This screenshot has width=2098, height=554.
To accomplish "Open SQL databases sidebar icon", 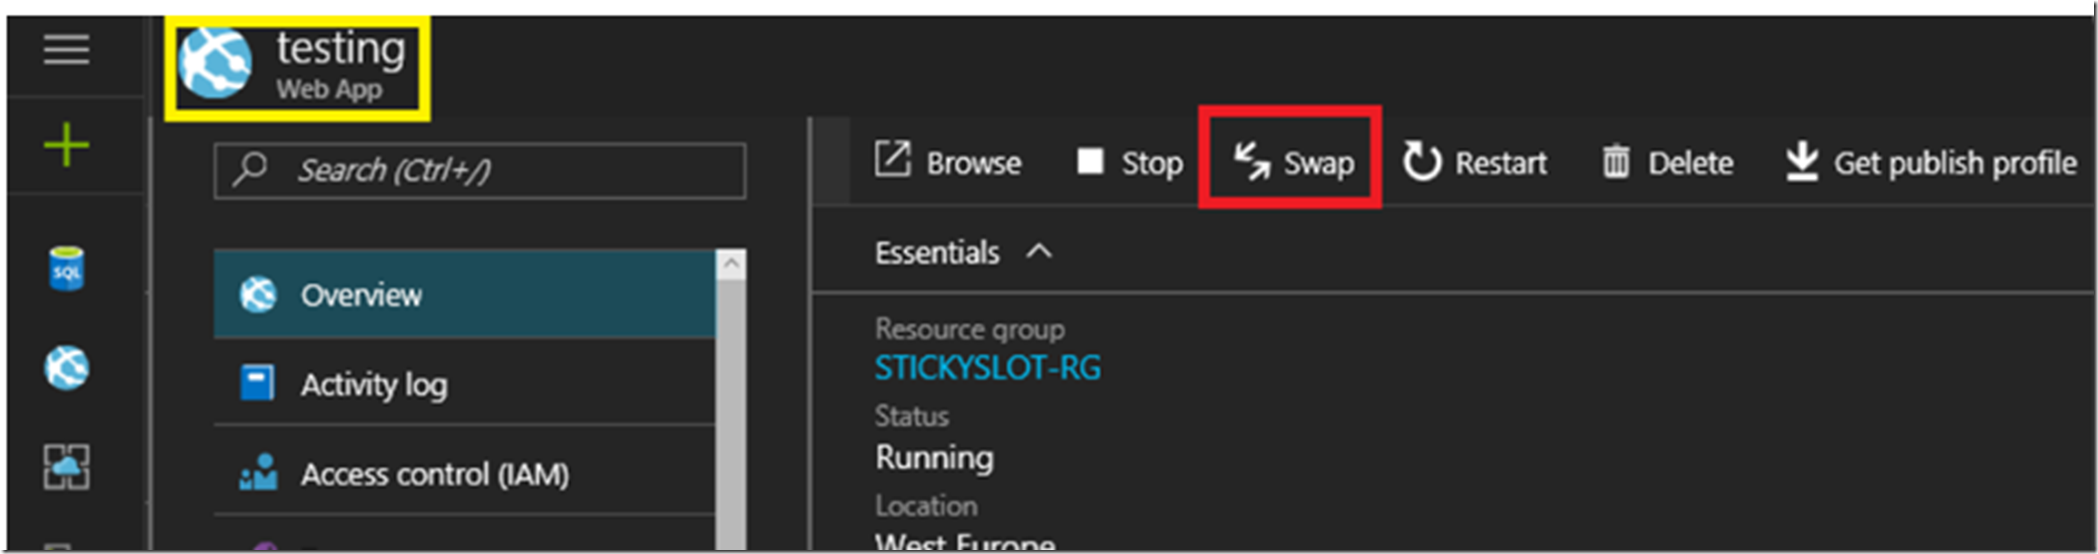I will click(x=67, y=269).
